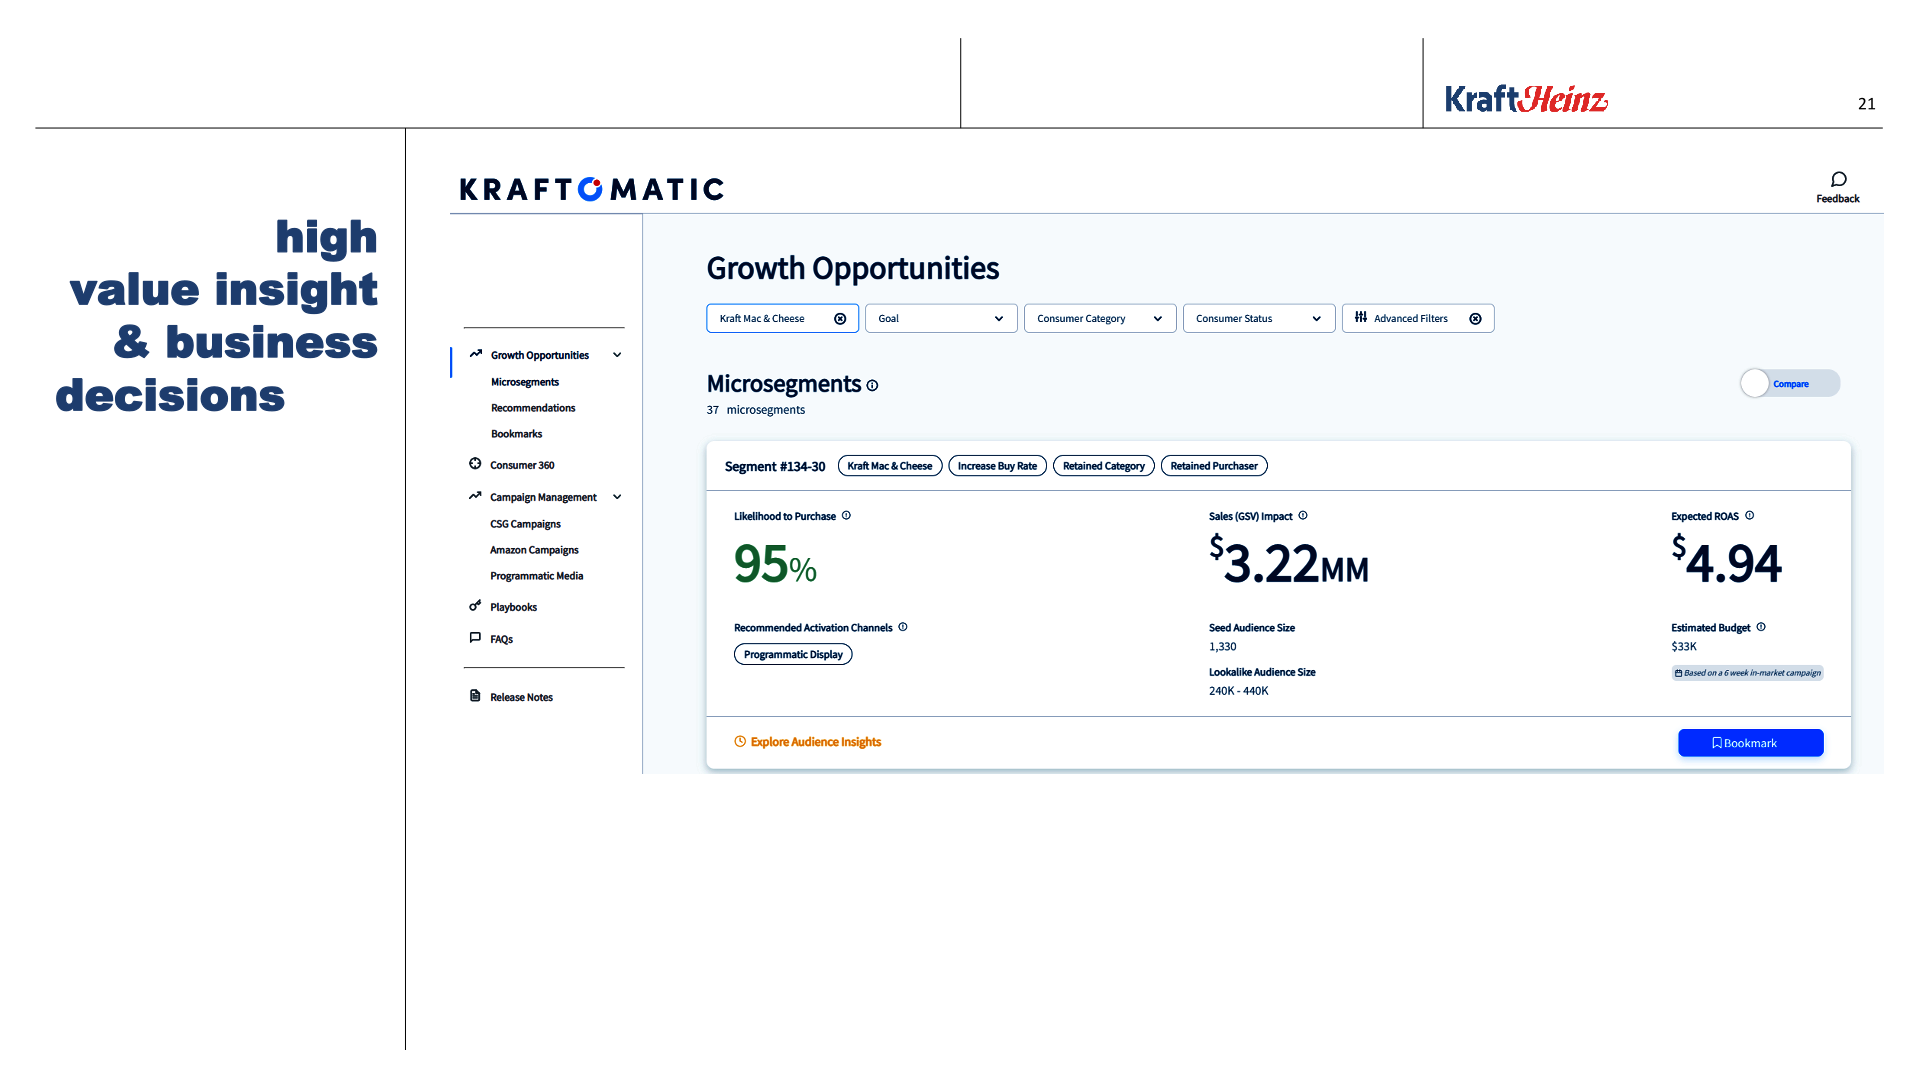
Task: Click the Retained Purchaser tag
Action: (1214, 466)
